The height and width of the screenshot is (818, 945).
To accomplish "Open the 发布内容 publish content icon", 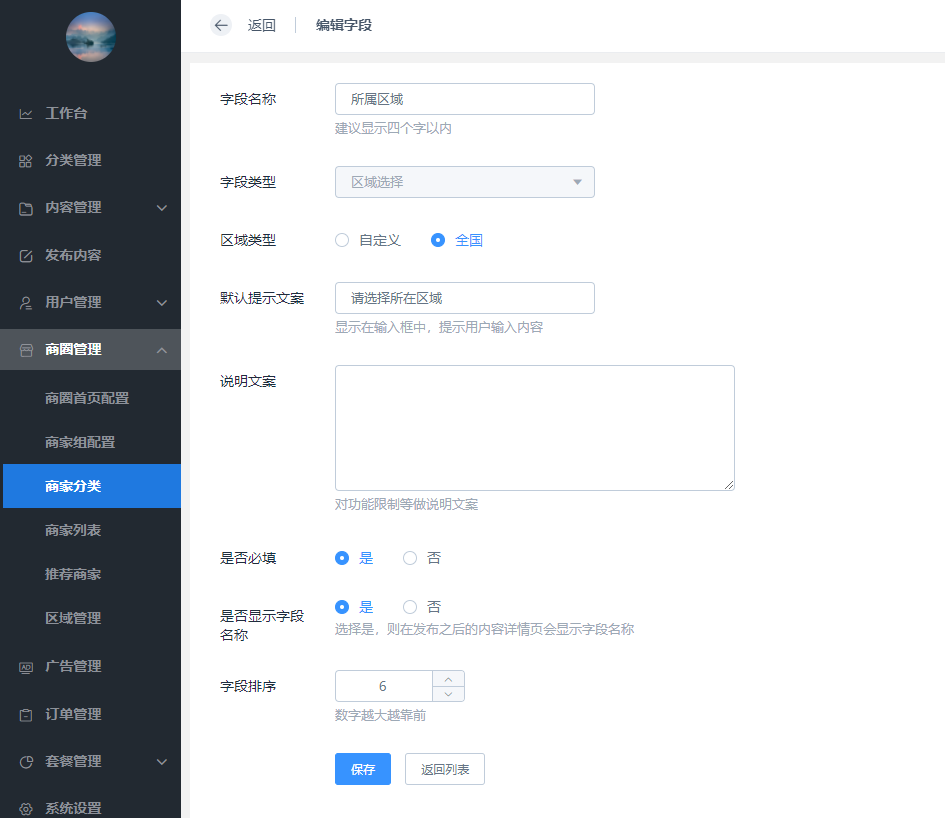I will coord(28,255).
